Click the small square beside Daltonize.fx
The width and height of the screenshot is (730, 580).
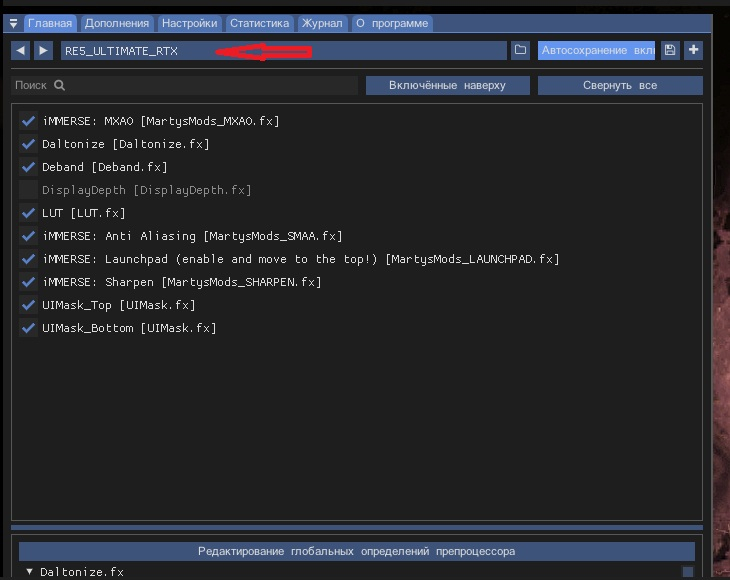[688, 572]
